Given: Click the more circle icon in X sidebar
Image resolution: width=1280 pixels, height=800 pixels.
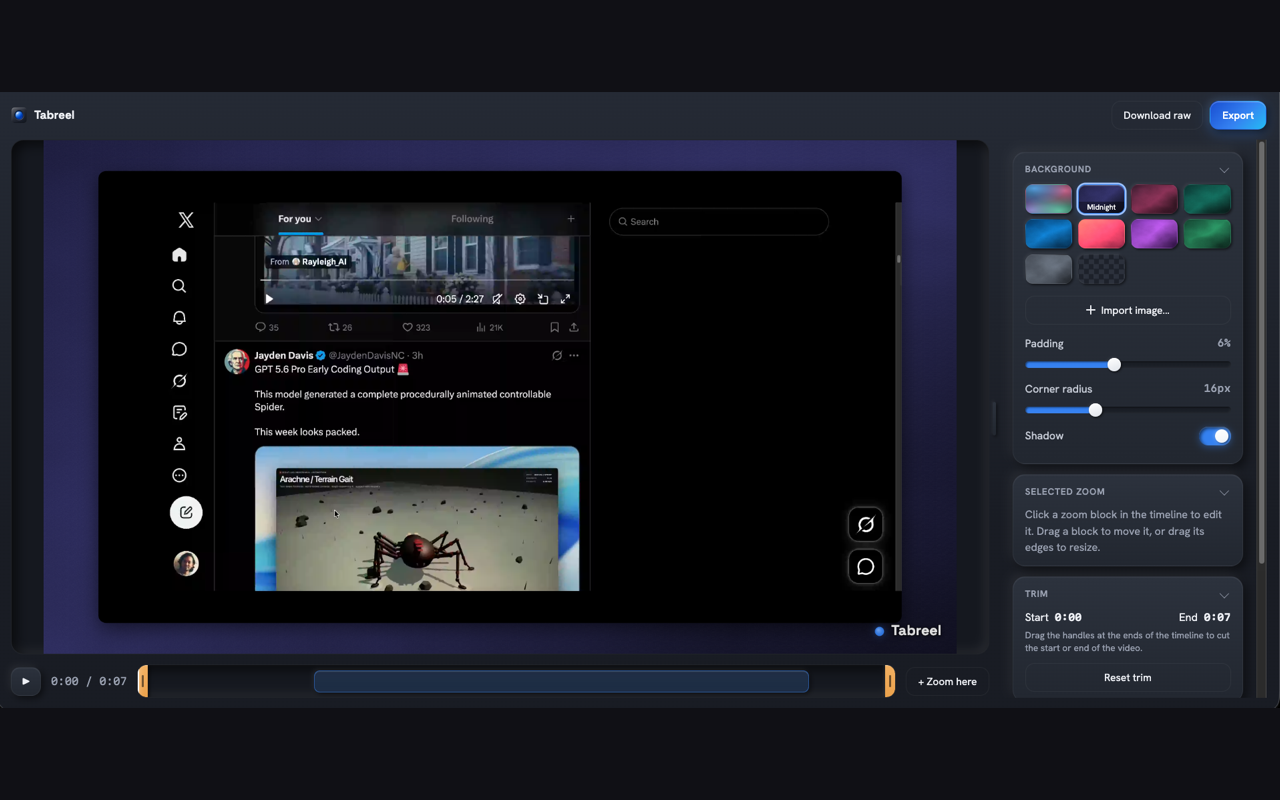Looking at the screenshot, I should pyautogui.click(x=179, y=476).
